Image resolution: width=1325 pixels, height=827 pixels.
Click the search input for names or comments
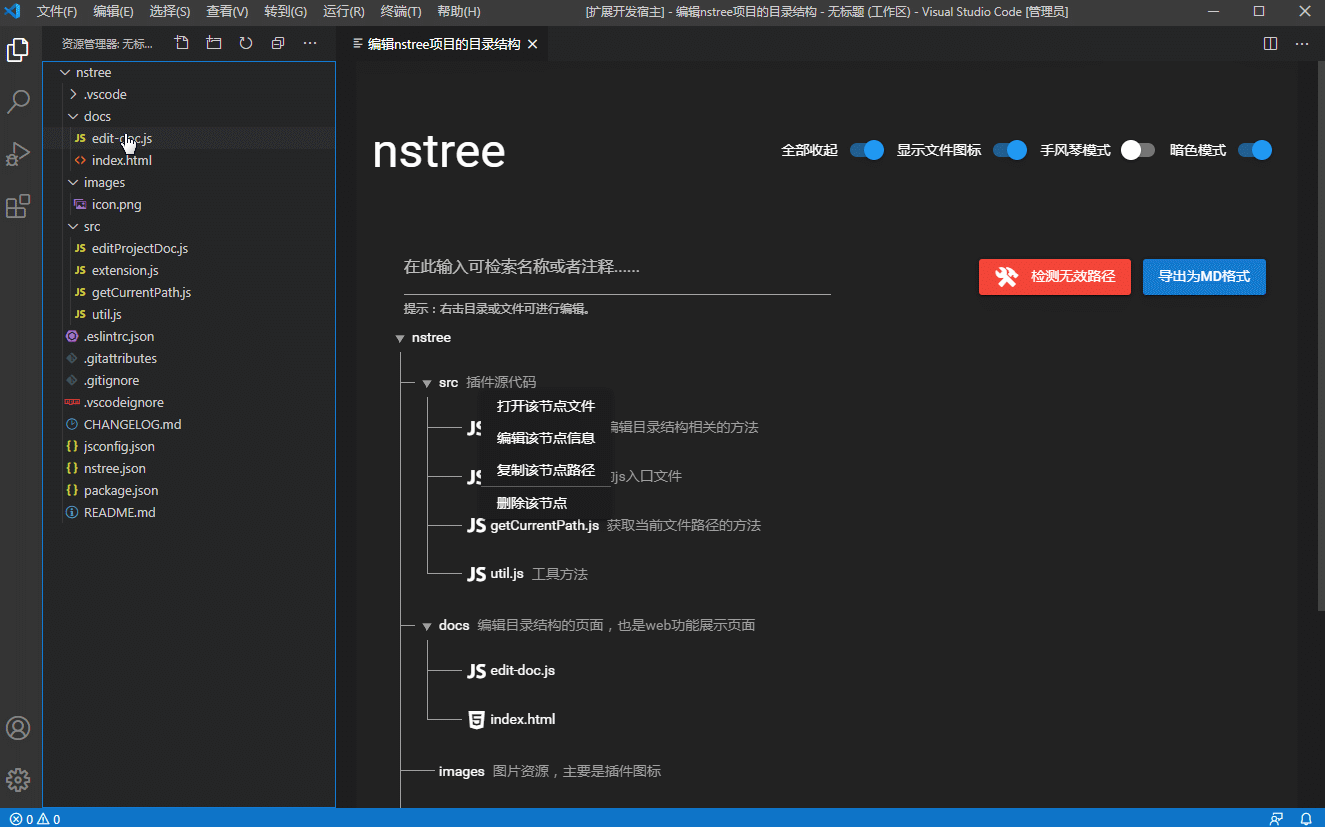[617, 267]
